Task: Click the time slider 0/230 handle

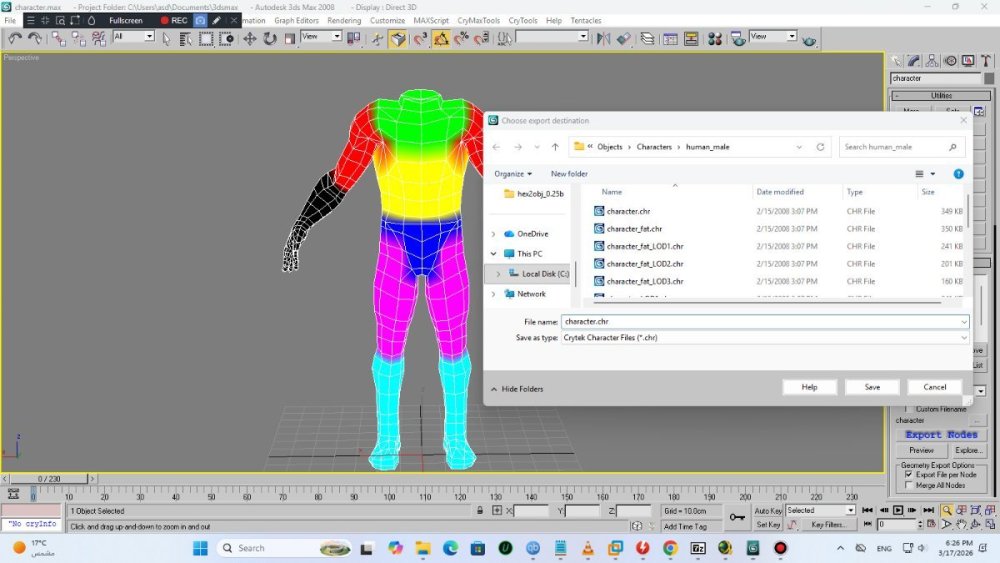Action: tap(48, 479)
